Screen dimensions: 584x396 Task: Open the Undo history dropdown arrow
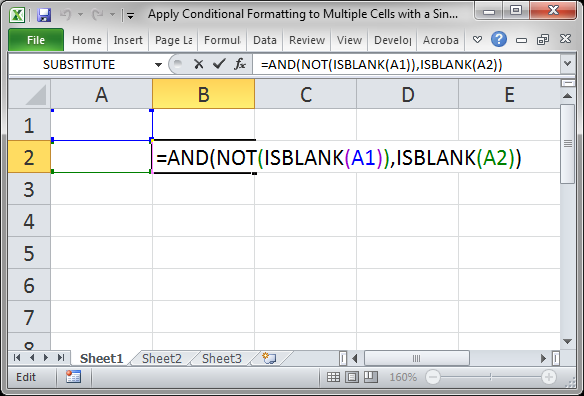coord(80,15)
